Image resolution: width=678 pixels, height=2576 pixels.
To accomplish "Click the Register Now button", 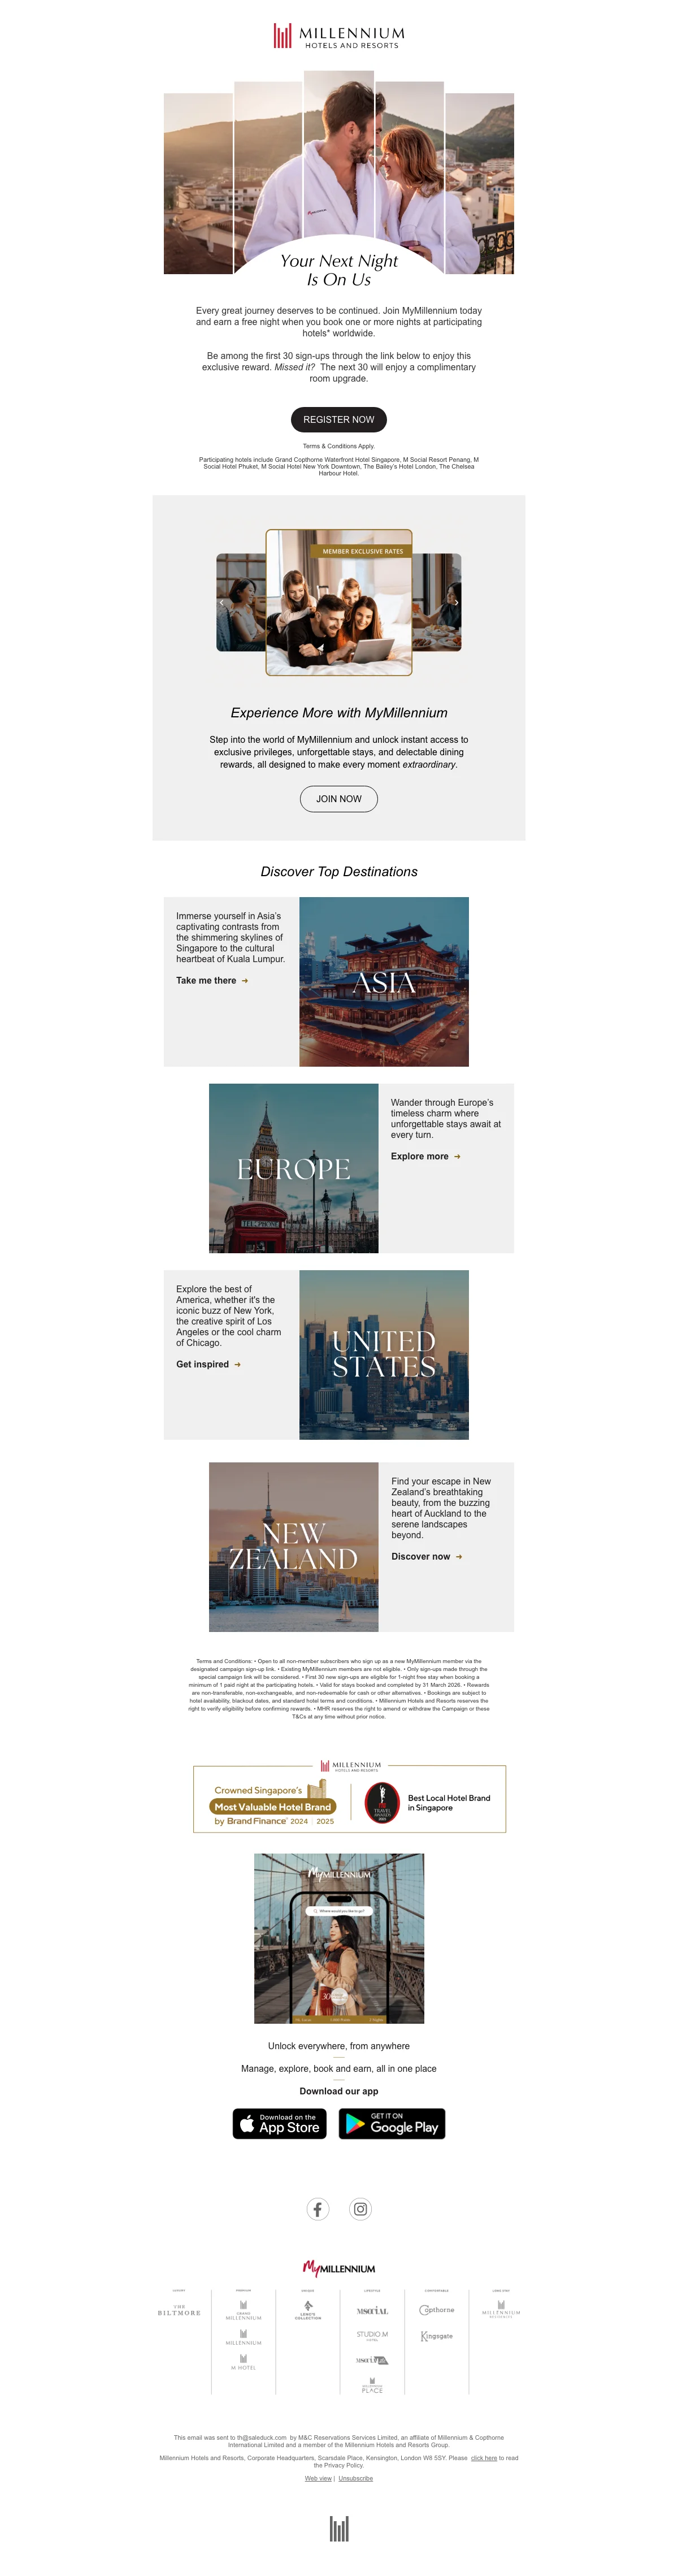I will [339, 420].
